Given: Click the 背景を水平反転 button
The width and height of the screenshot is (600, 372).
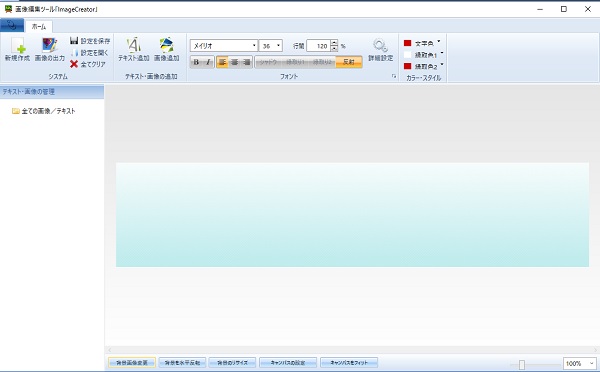Looking at the screenshot, I should (x=182, y=362).
